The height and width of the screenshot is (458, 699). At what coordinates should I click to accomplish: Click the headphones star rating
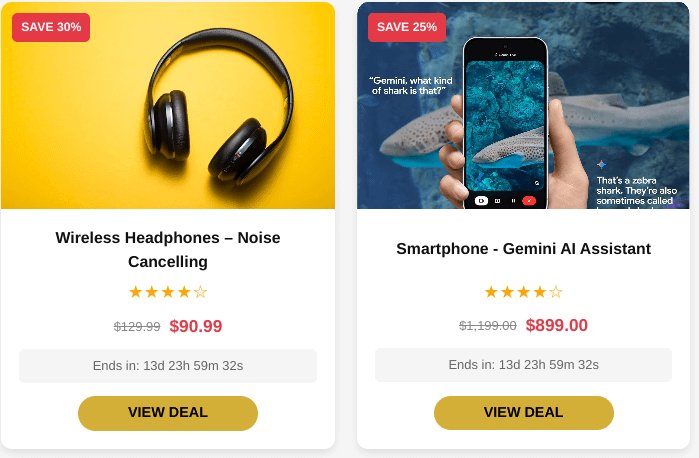click(168, 292)
